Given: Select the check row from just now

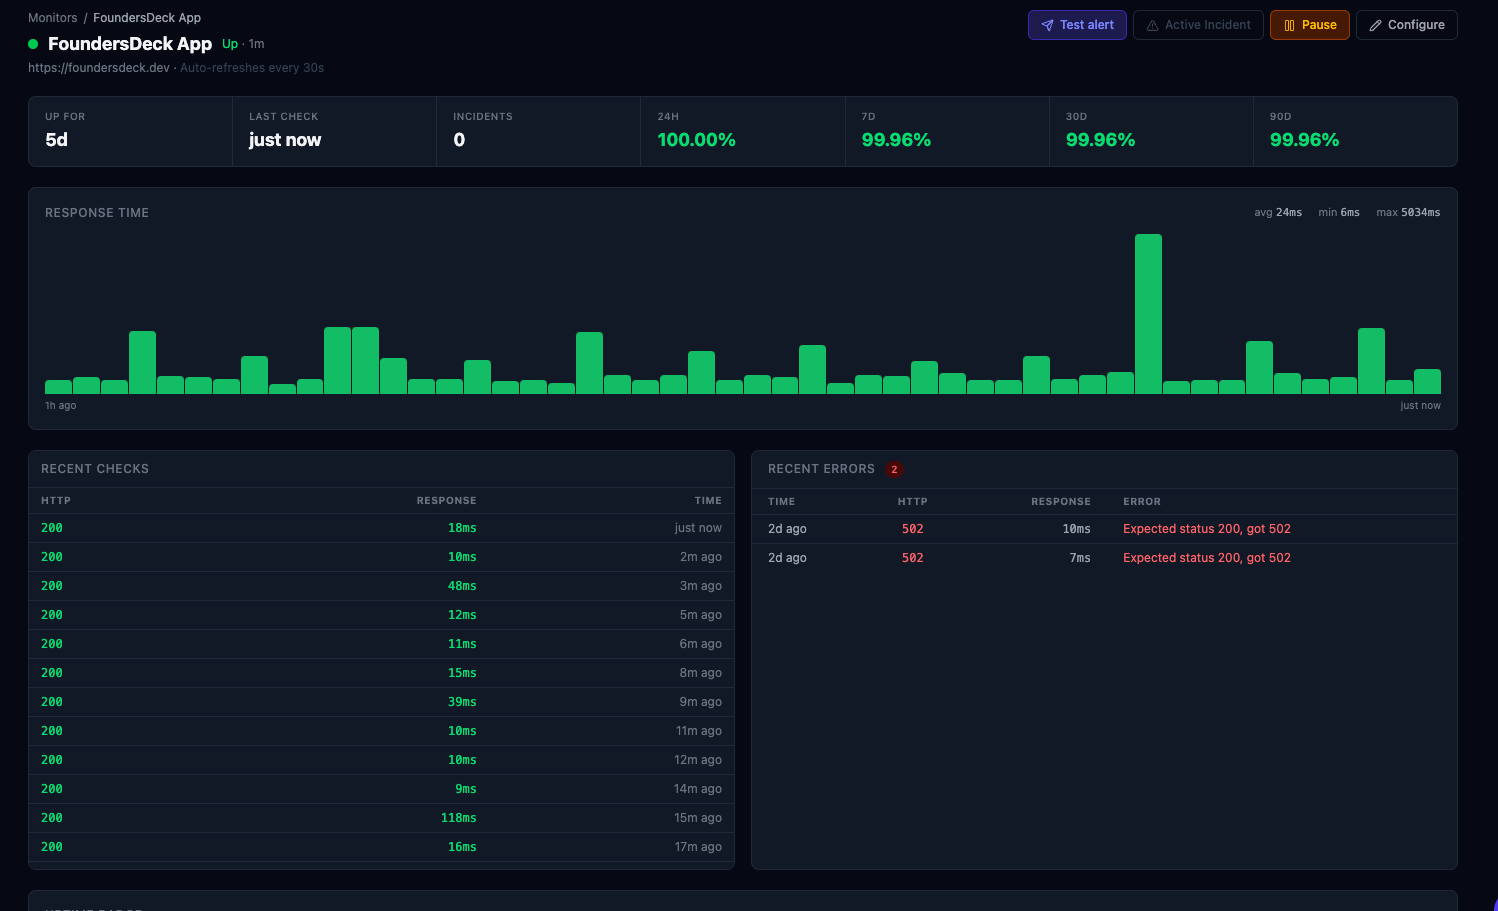Looking at the screenshot, I should tap(381, 528).
